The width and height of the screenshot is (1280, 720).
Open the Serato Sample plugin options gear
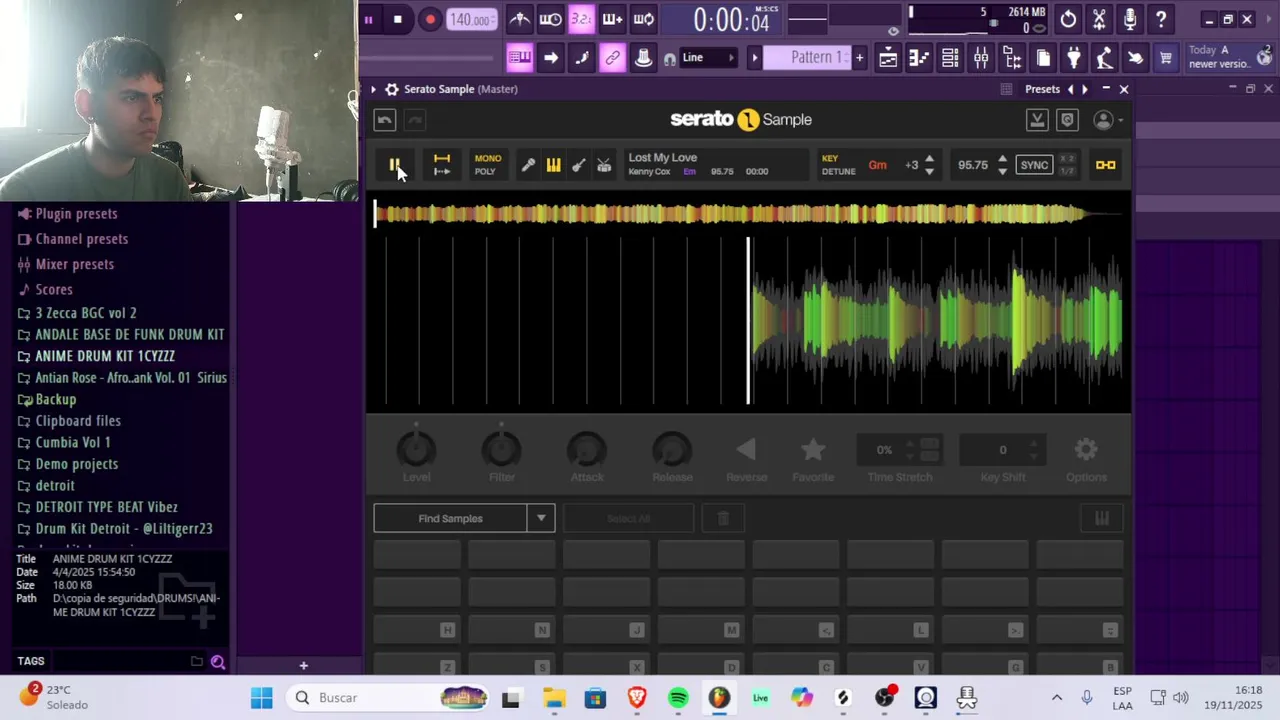coord(392,89)
